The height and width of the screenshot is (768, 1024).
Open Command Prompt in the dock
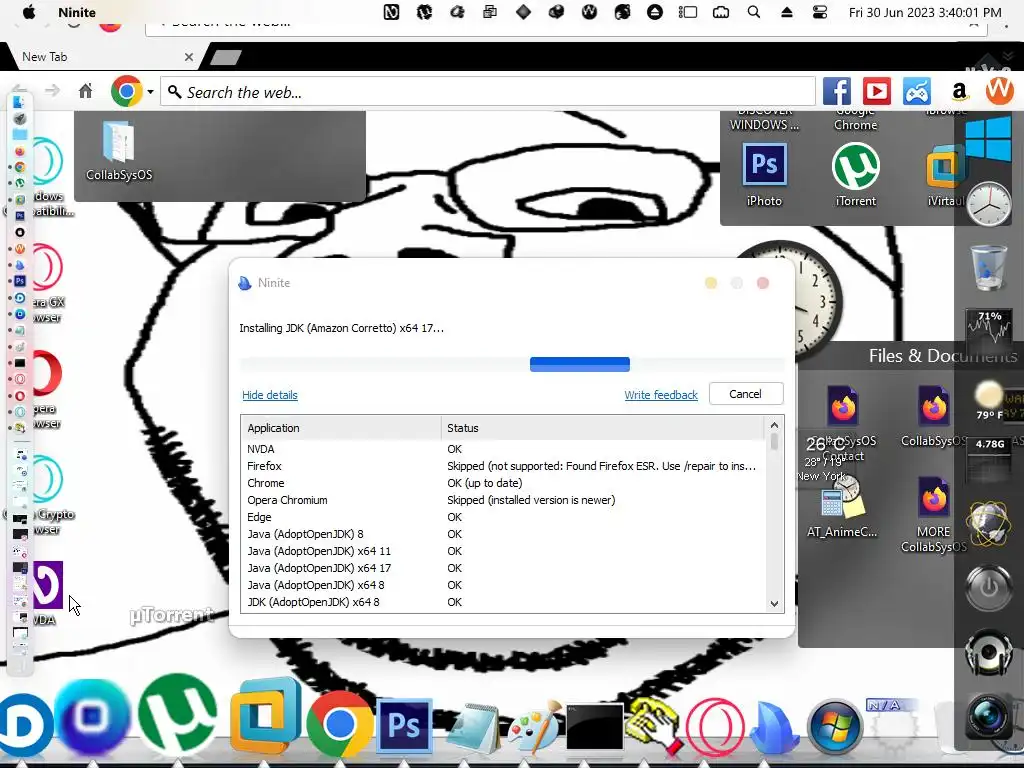coord(594,726)
